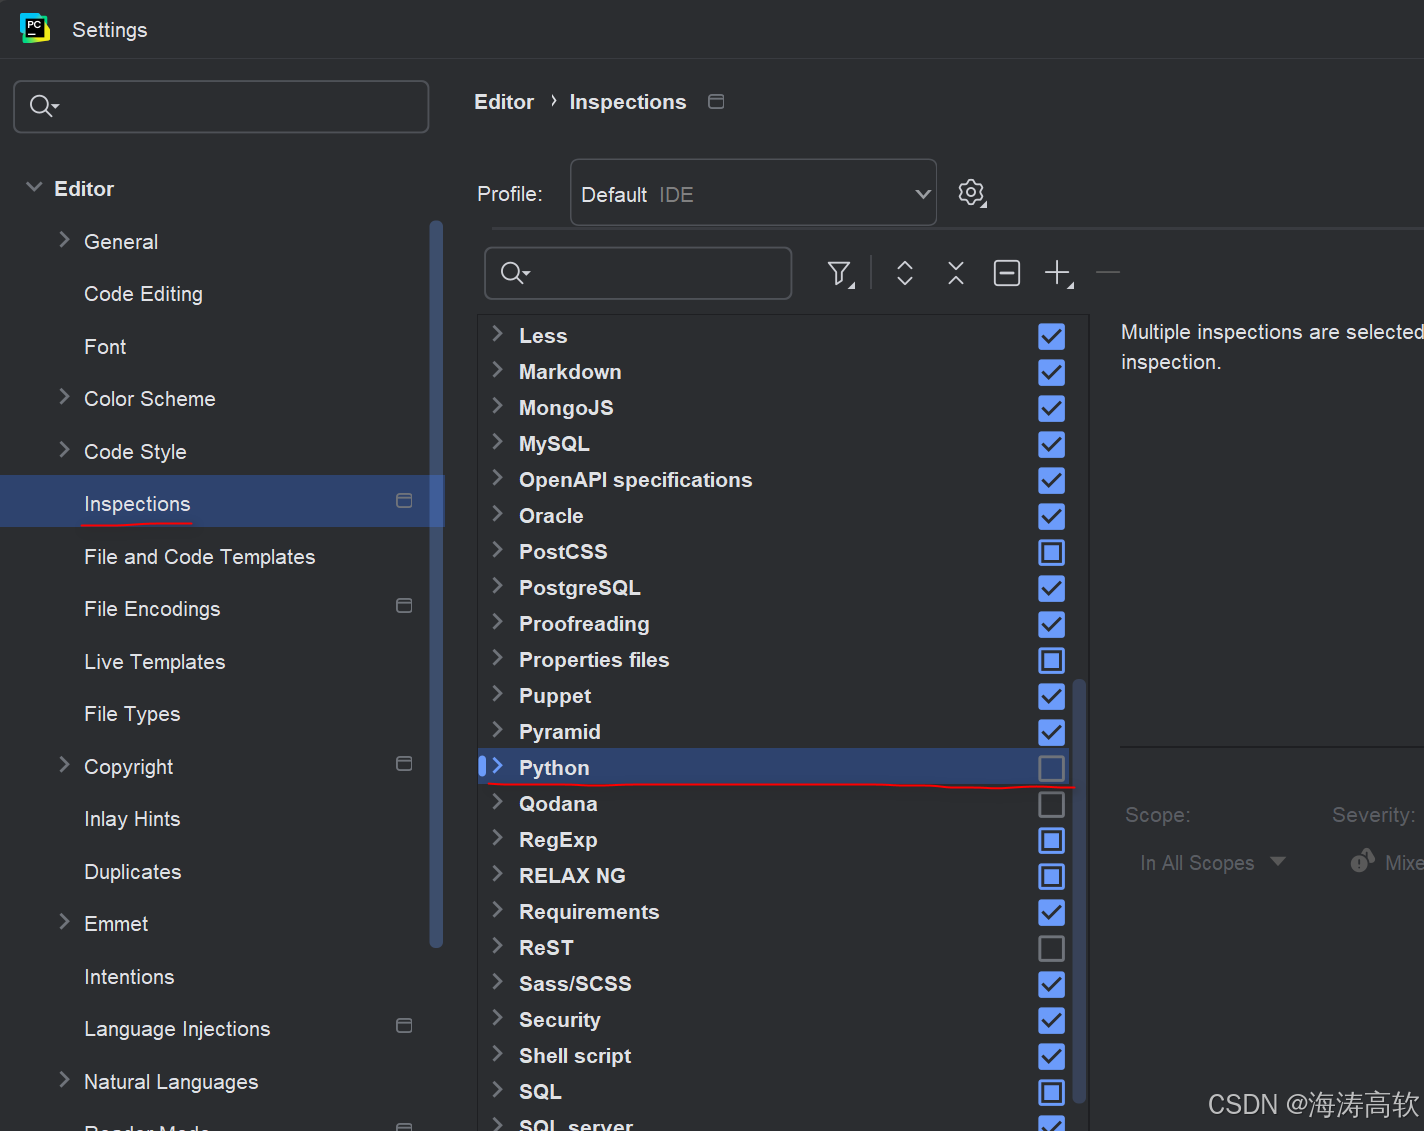Viewport: 1424px width, 1131px height.
Task: Uncheck the Less inspections checkbox
Action: [1051, 336]
